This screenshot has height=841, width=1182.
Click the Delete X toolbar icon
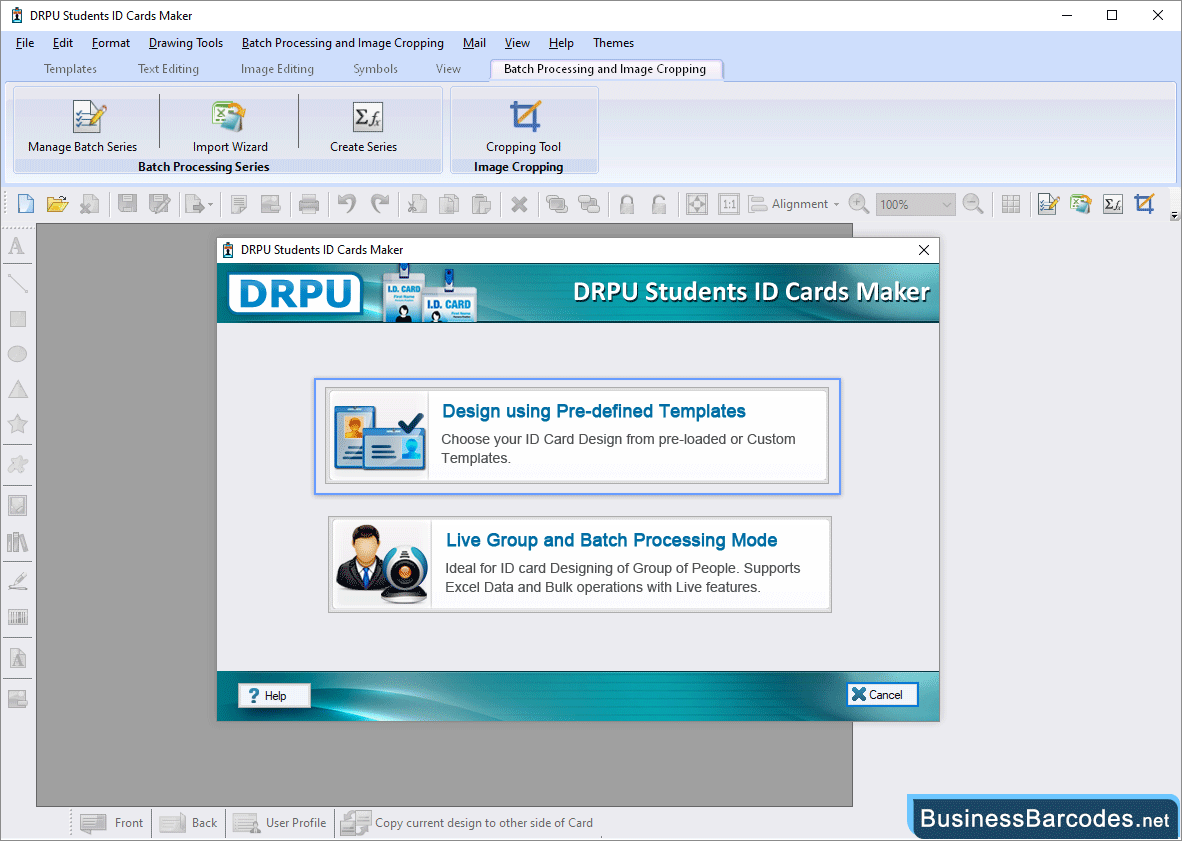(519, 203)
